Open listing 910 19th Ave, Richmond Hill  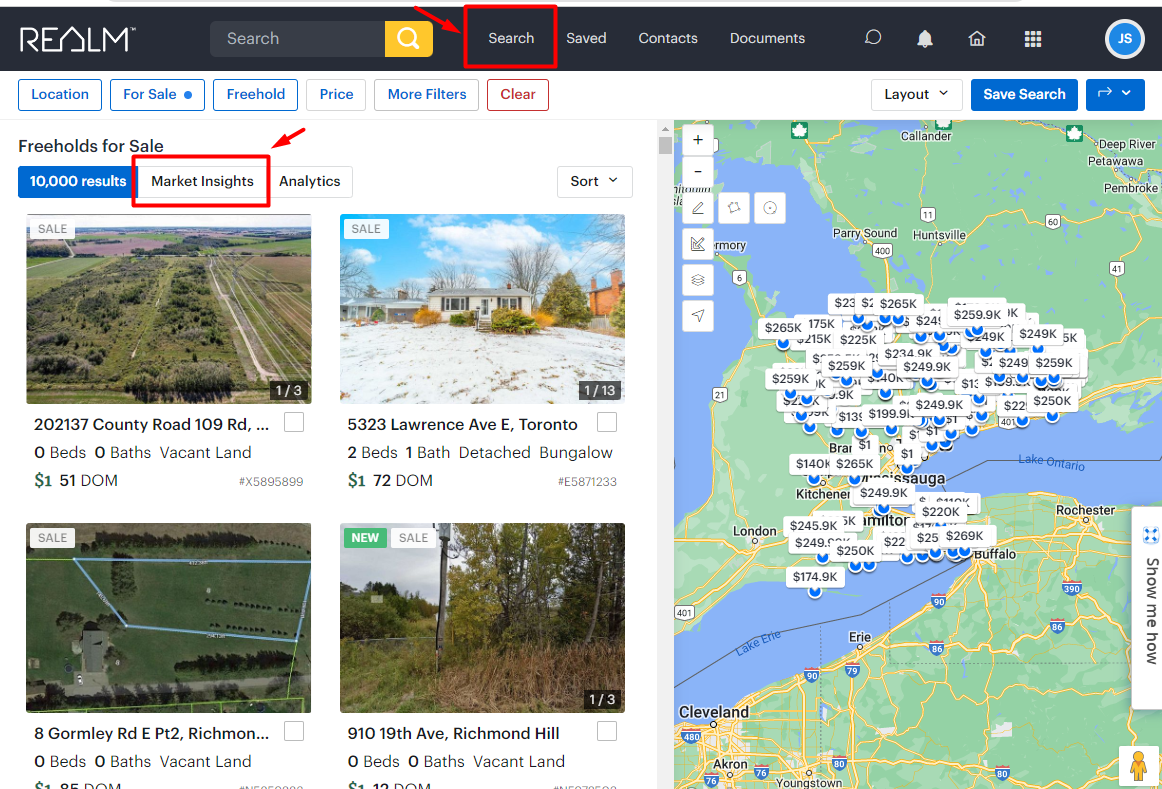click(454, 733)
